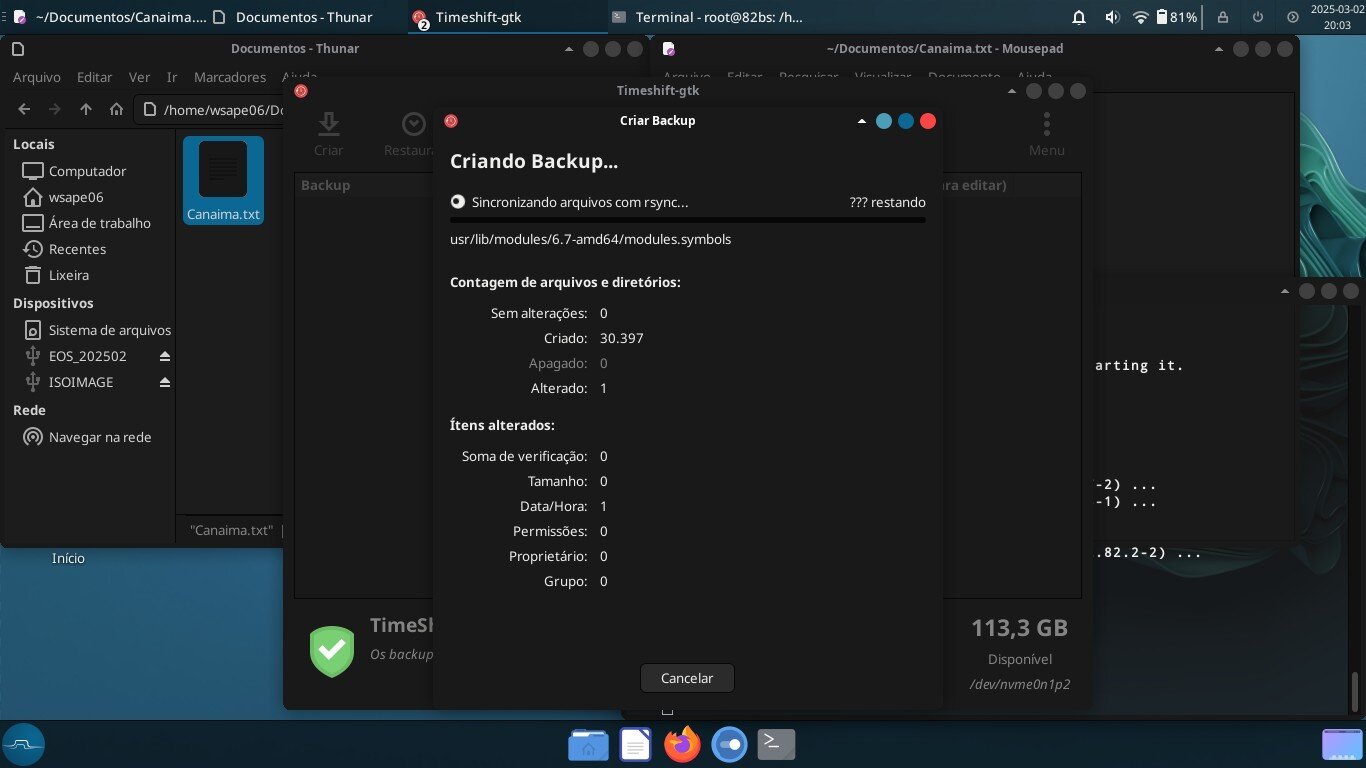Click the workspace switcher at bottom-right

[x=1341, y=744]
